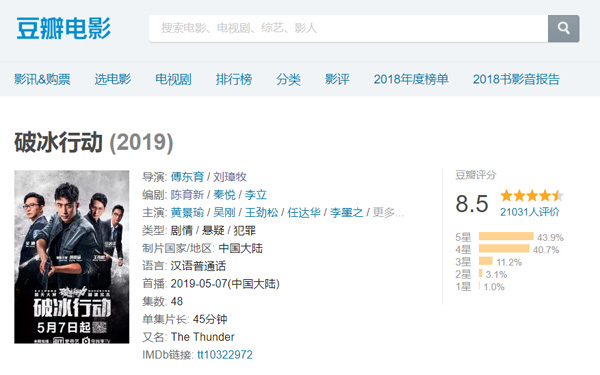Click the title 破冰行动 (2019)

[94, 143]
